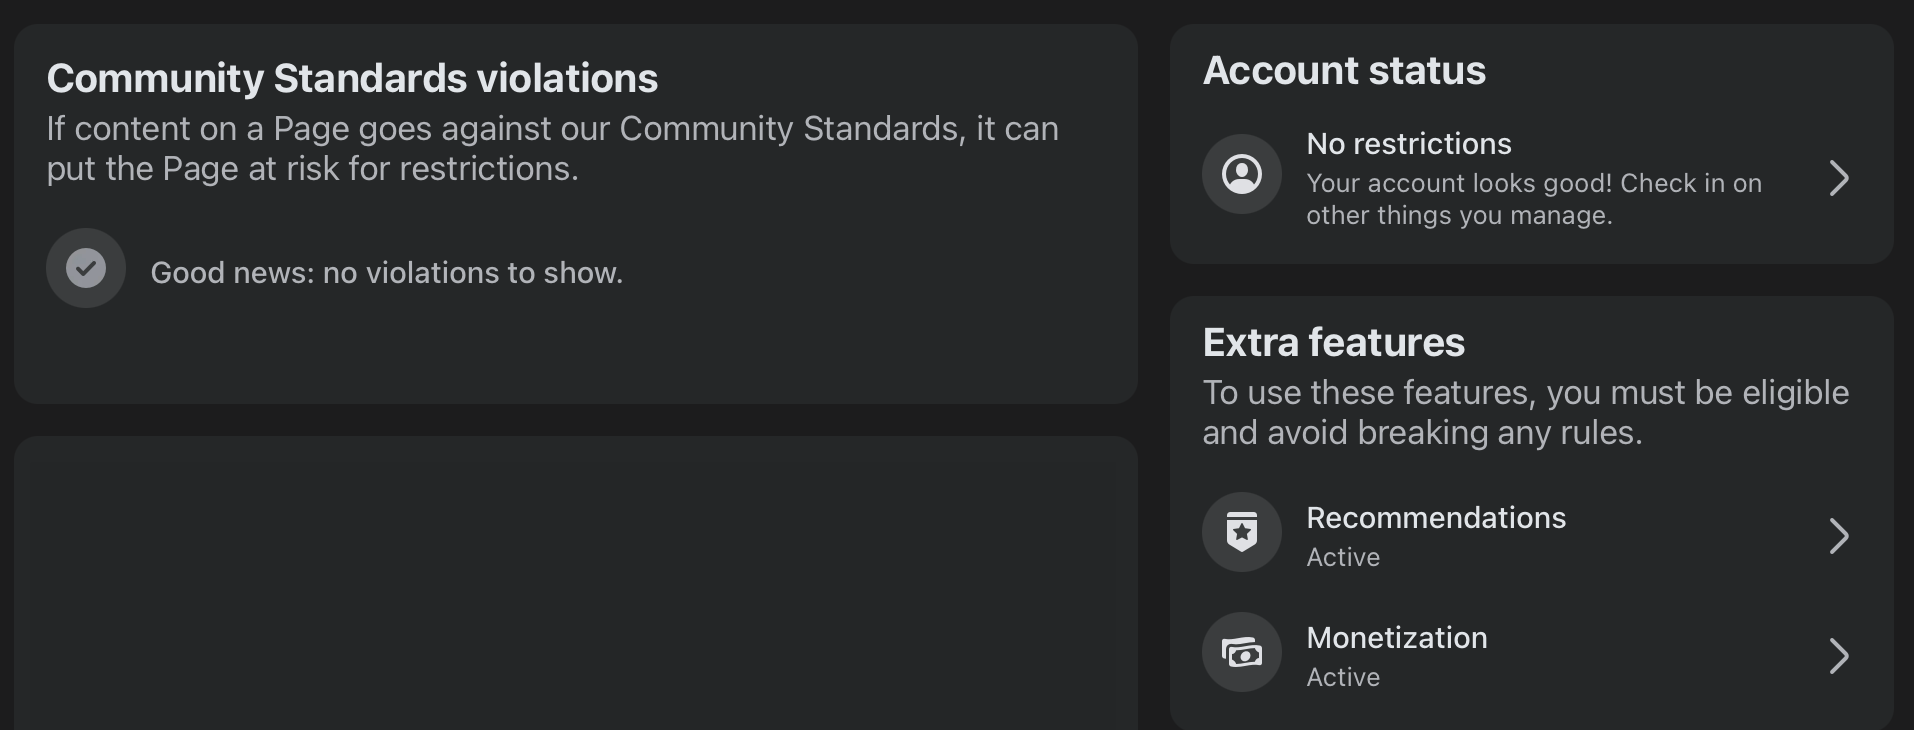Click the Community Standards description paragraph
The width and height of the screenshot is (1914, 730).
[552, 148]
